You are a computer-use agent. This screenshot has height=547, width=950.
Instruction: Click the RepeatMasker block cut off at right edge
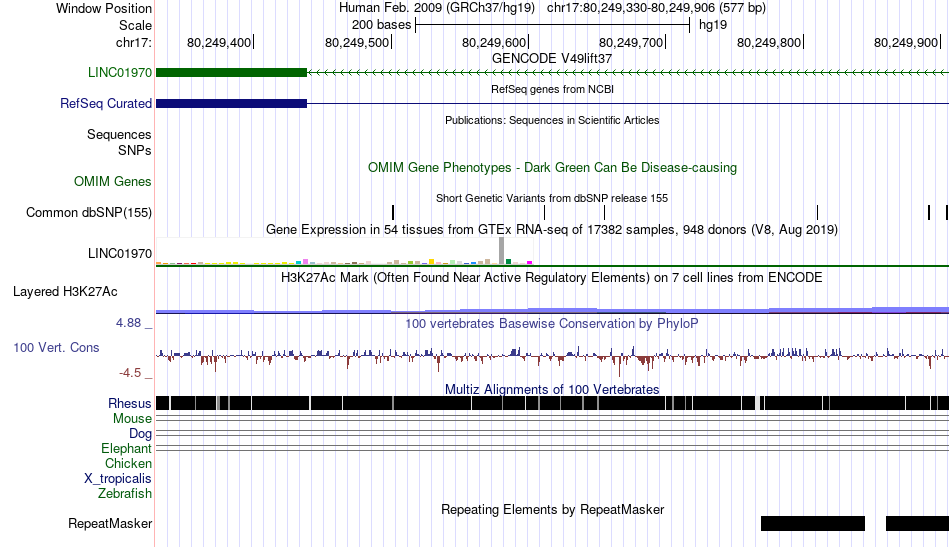(x=917, y=523)
